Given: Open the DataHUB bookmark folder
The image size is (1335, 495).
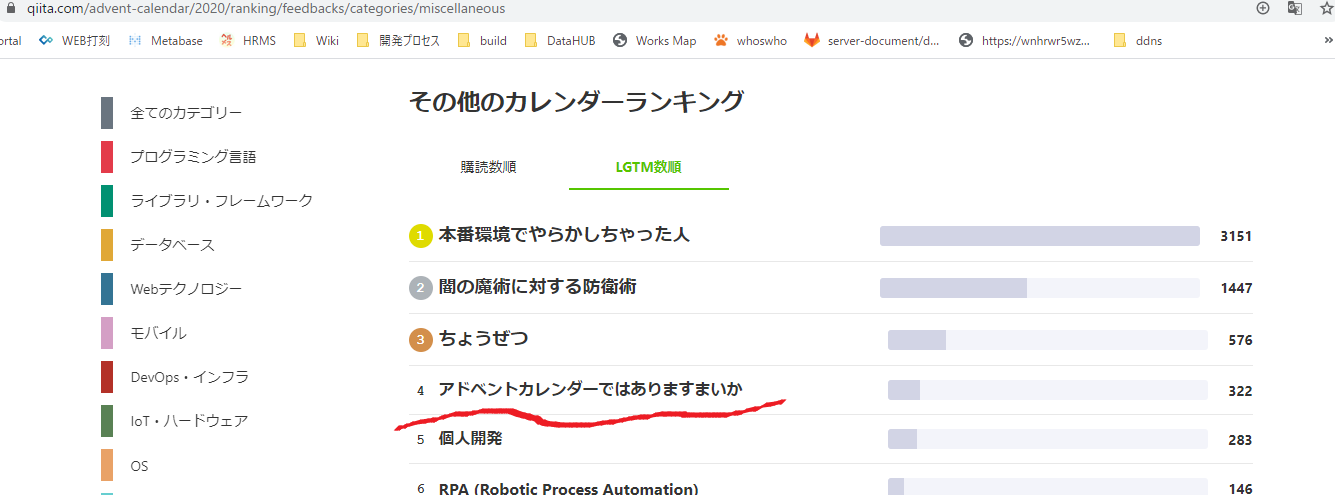Looking at the screenshot, I should pyautogui.click(x=559, y=41).
